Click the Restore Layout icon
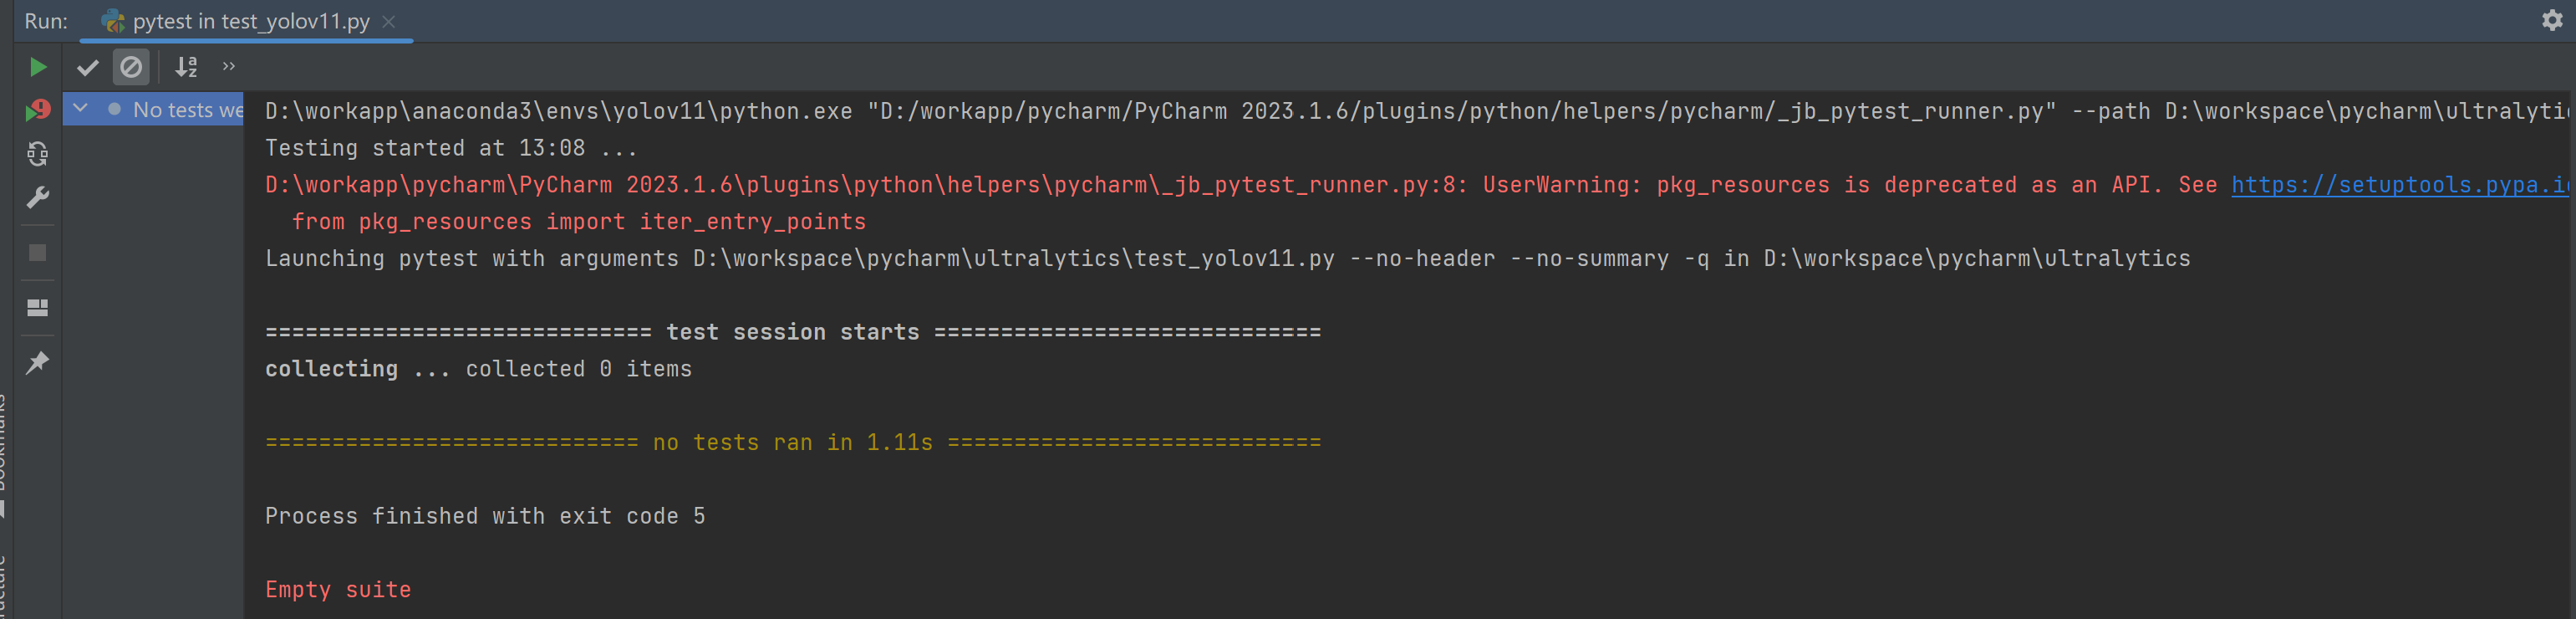2576x619 pixels. 38,308
